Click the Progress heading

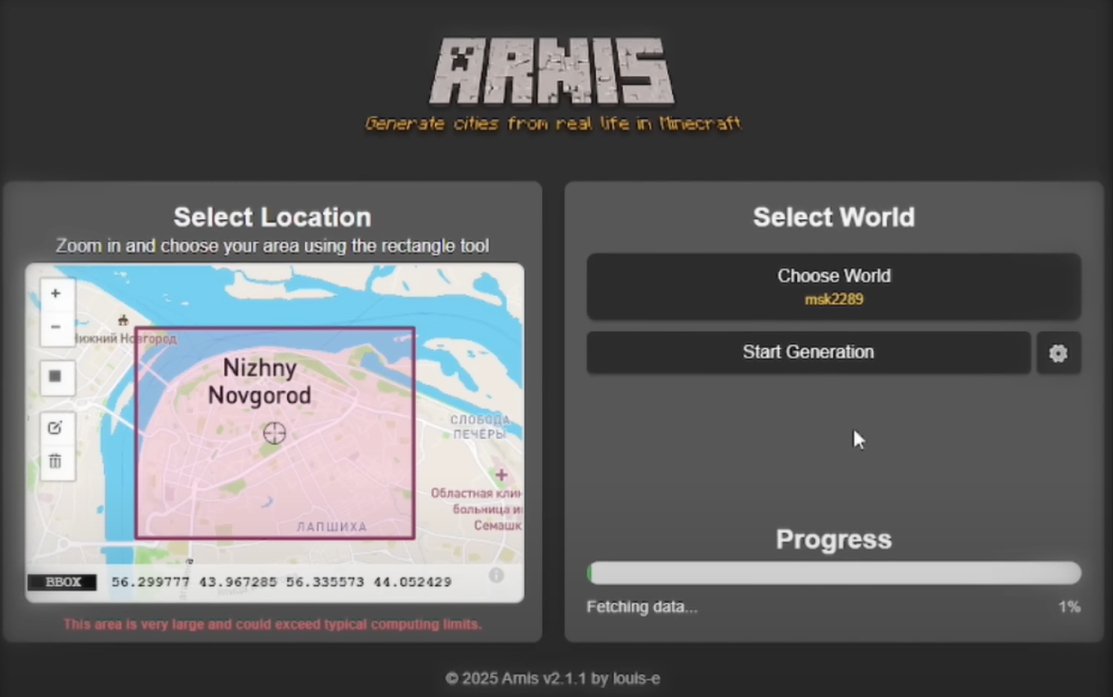[834, 539]
